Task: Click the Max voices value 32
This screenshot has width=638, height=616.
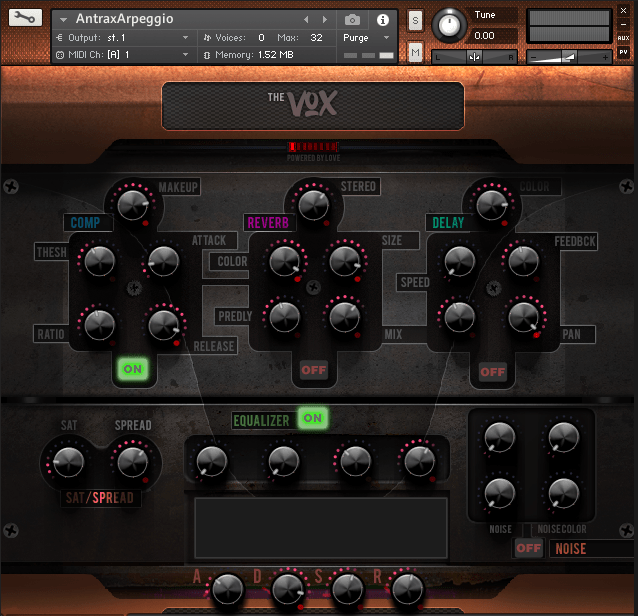Action: [316, 37]
